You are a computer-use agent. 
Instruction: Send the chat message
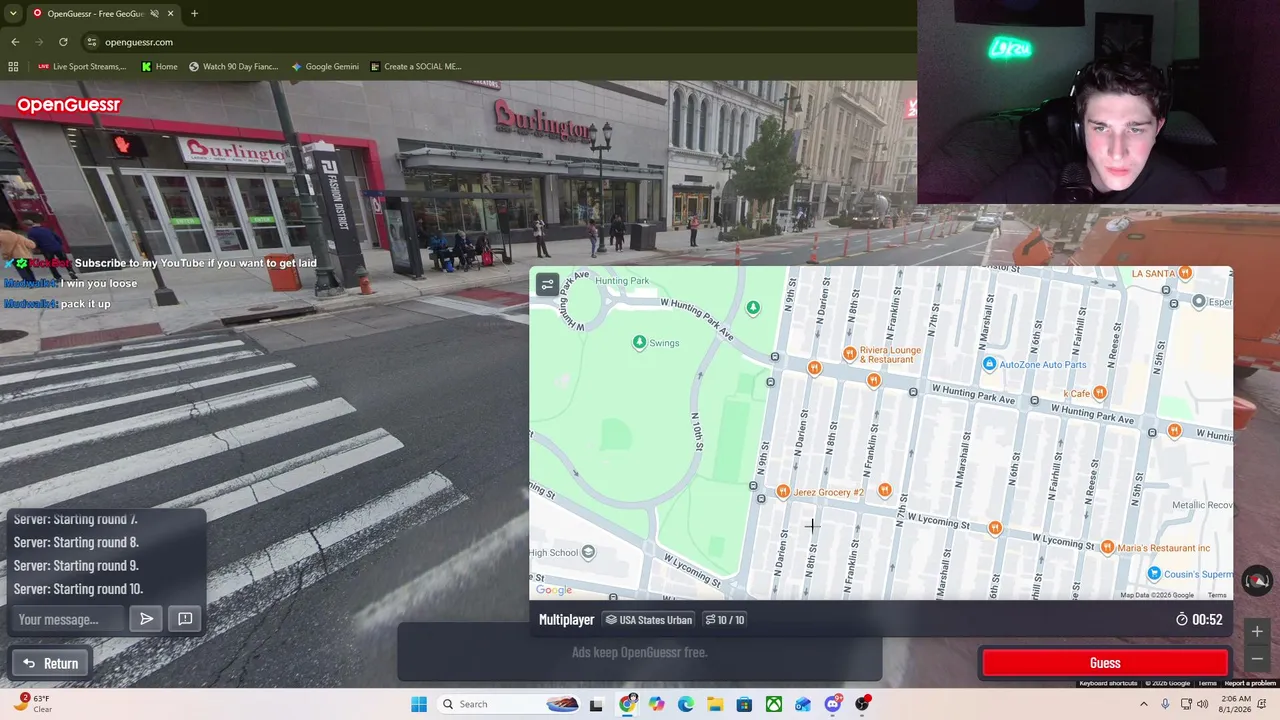147,619
